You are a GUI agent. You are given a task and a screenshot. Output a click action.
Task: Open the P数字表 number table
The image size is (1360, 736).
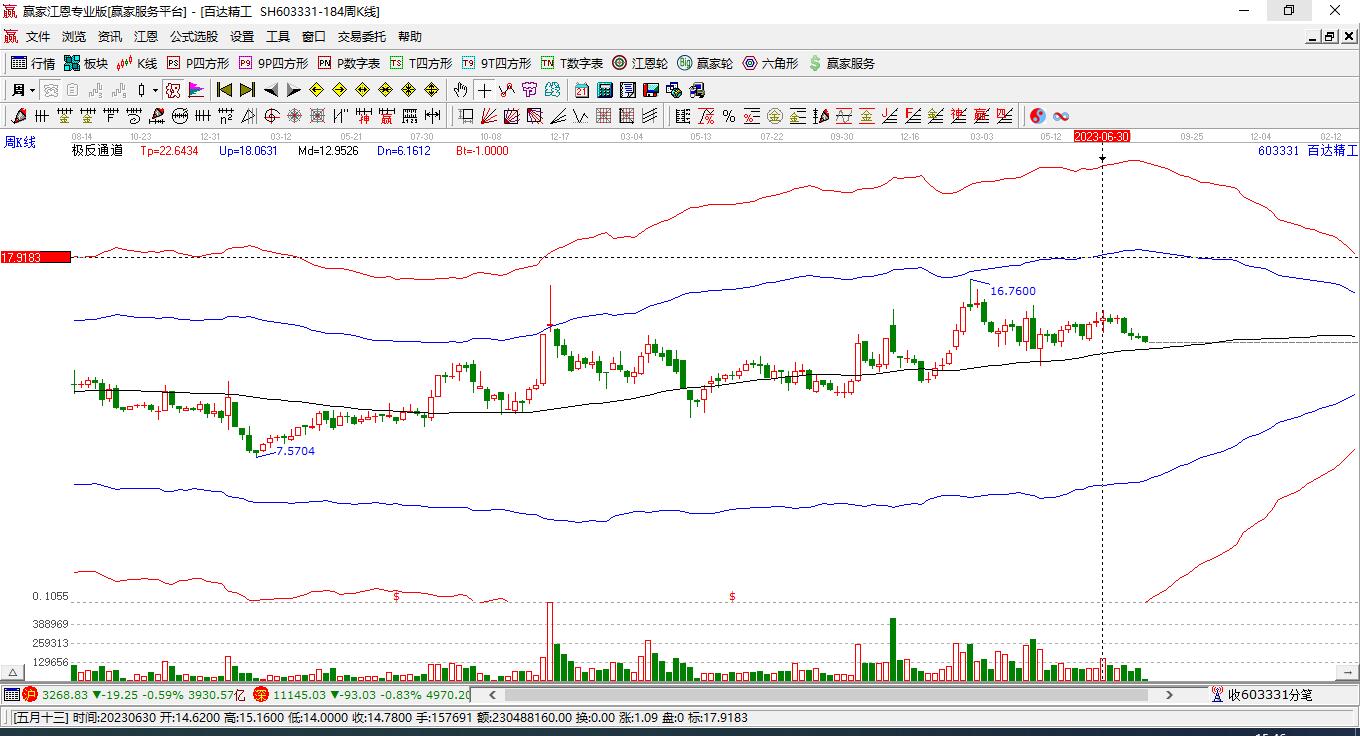click(349, 63)
